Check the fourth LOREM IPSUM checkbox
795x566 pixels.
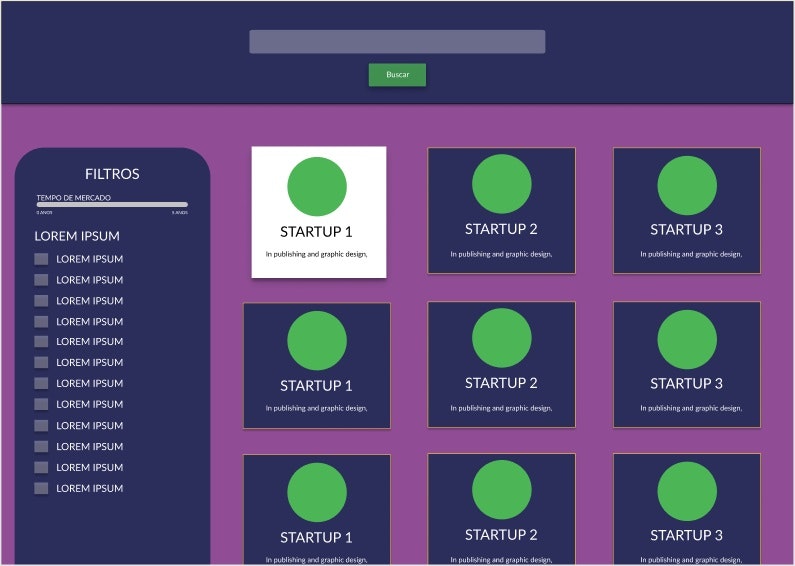(x=41, y=322)
